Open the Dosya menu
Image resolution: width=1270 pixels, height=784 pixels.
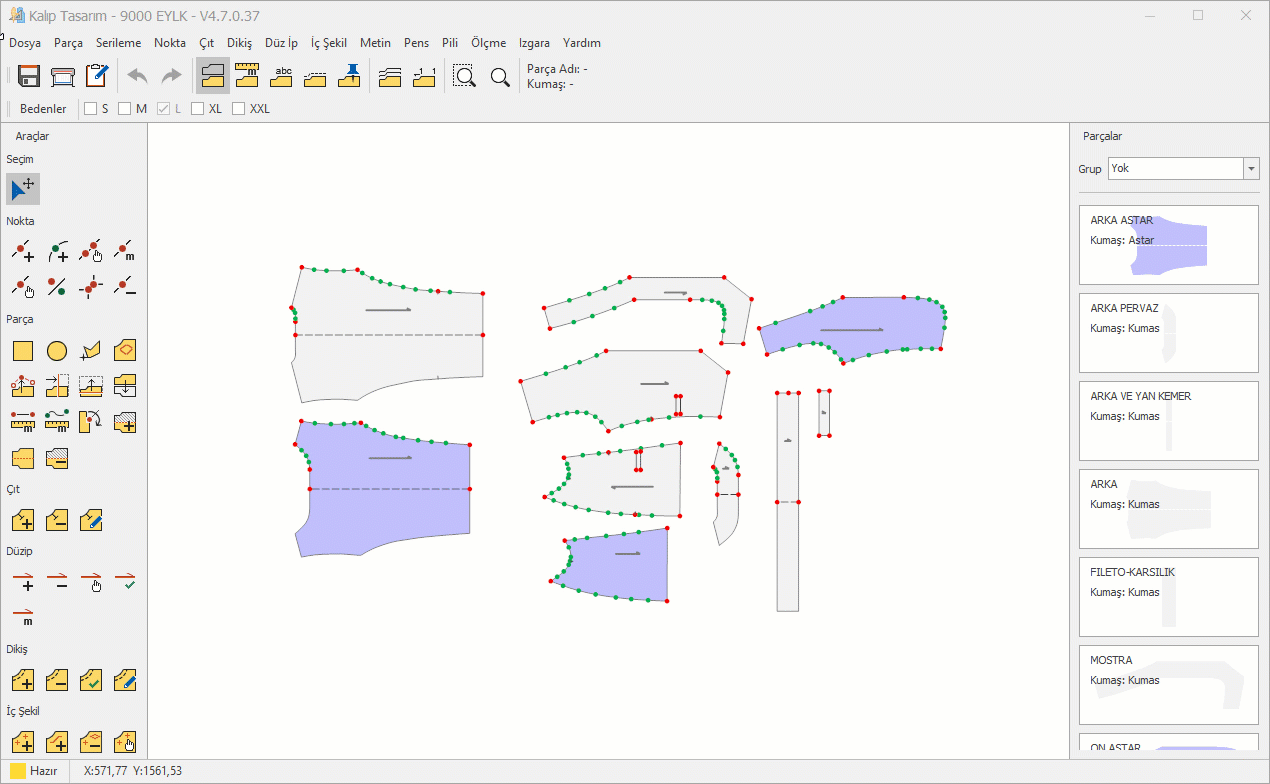[x=25, y=43]
